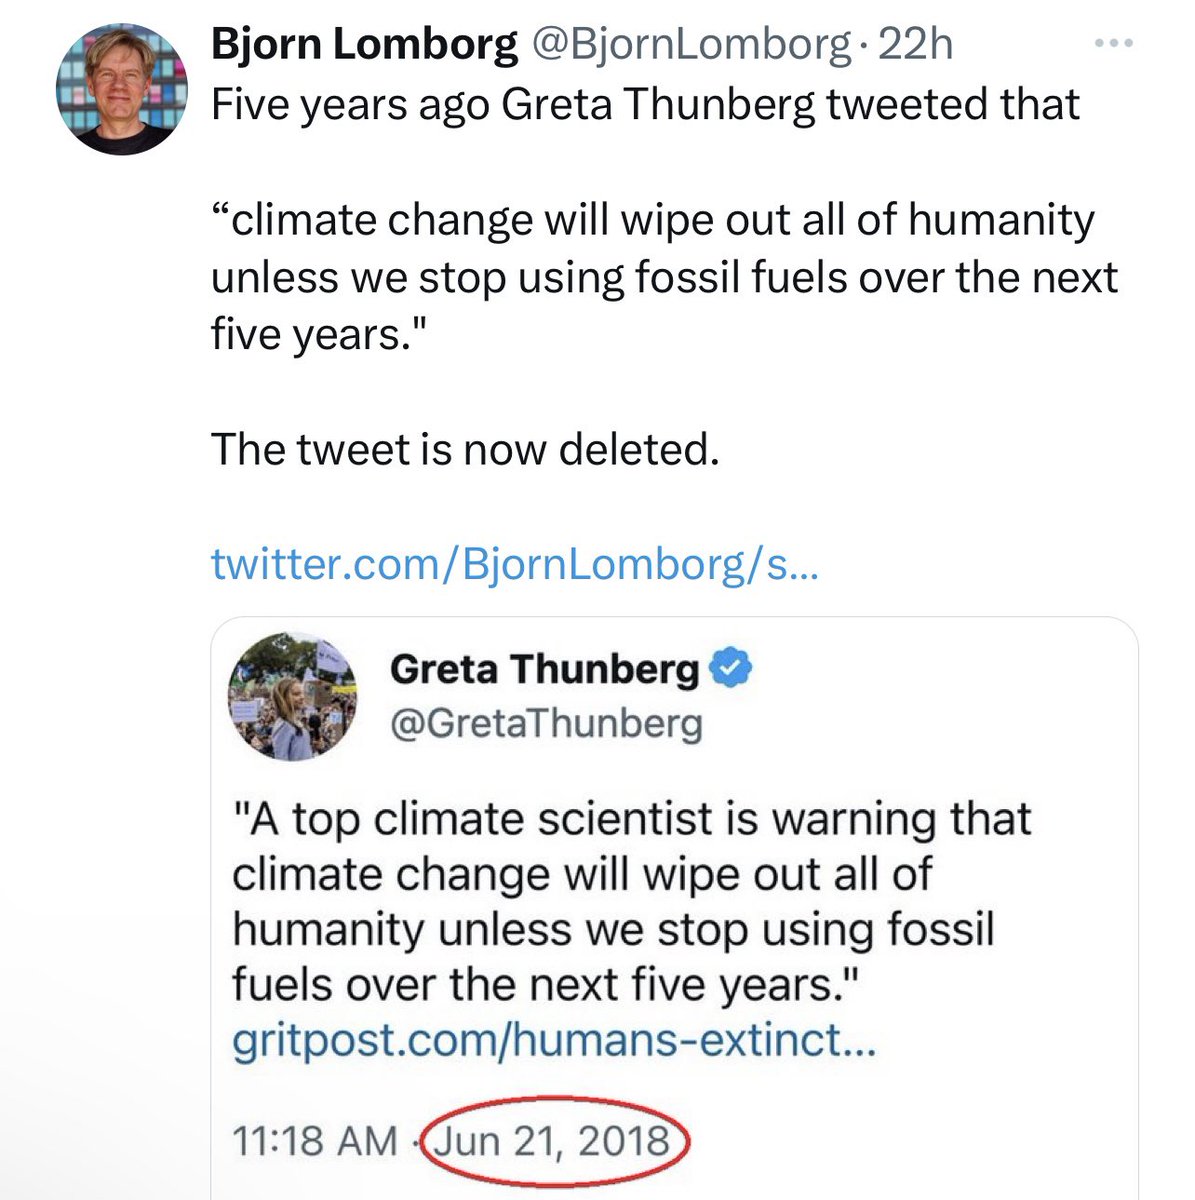The width and height of the screenshot is (1195, 1200).
Task: Open the twitter.com/BjornLomborg/s... link
Action: [514, 565]
